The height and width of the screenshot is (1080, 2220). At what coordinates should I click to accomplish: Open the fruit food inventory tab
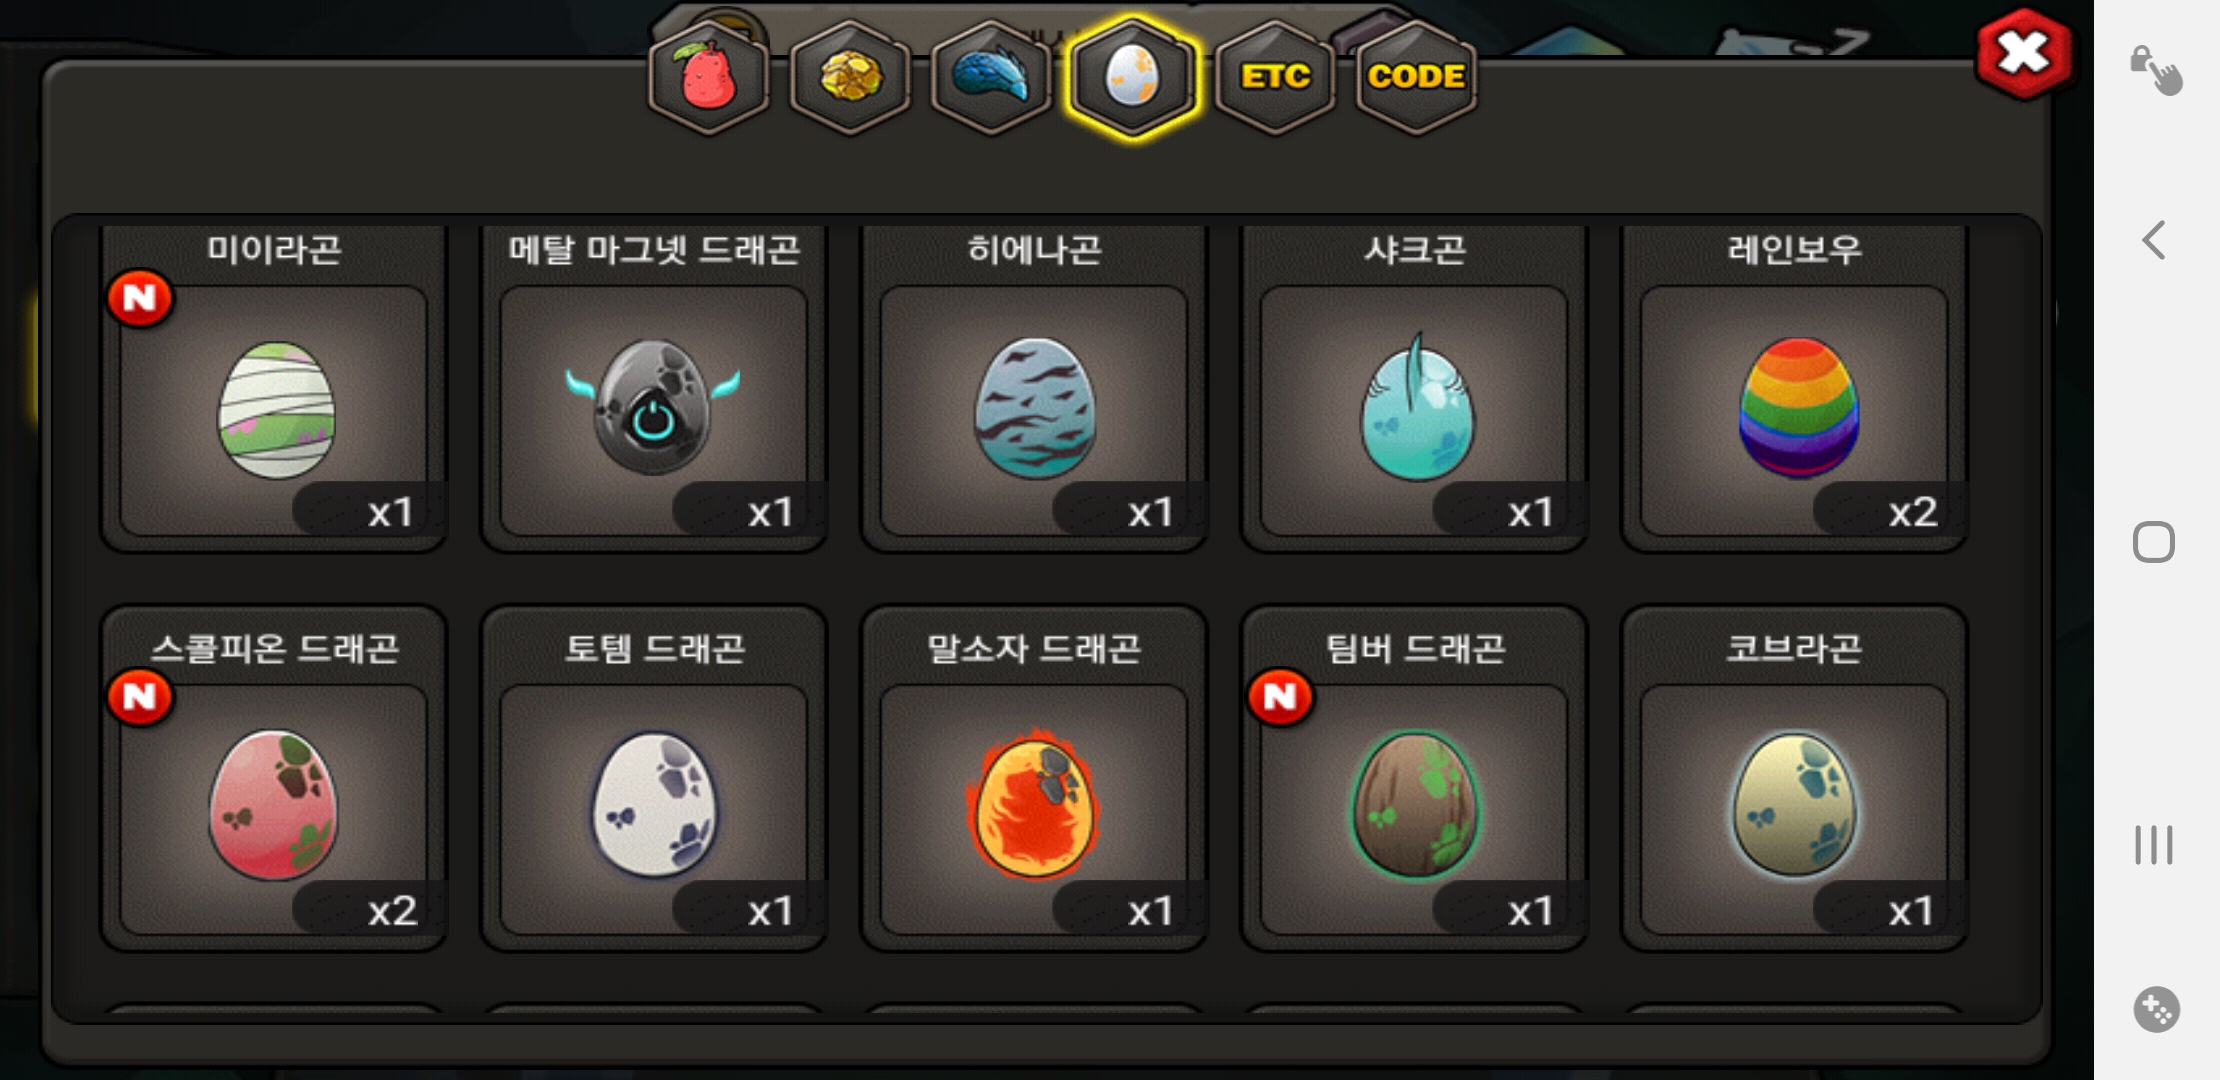[709, 77]
